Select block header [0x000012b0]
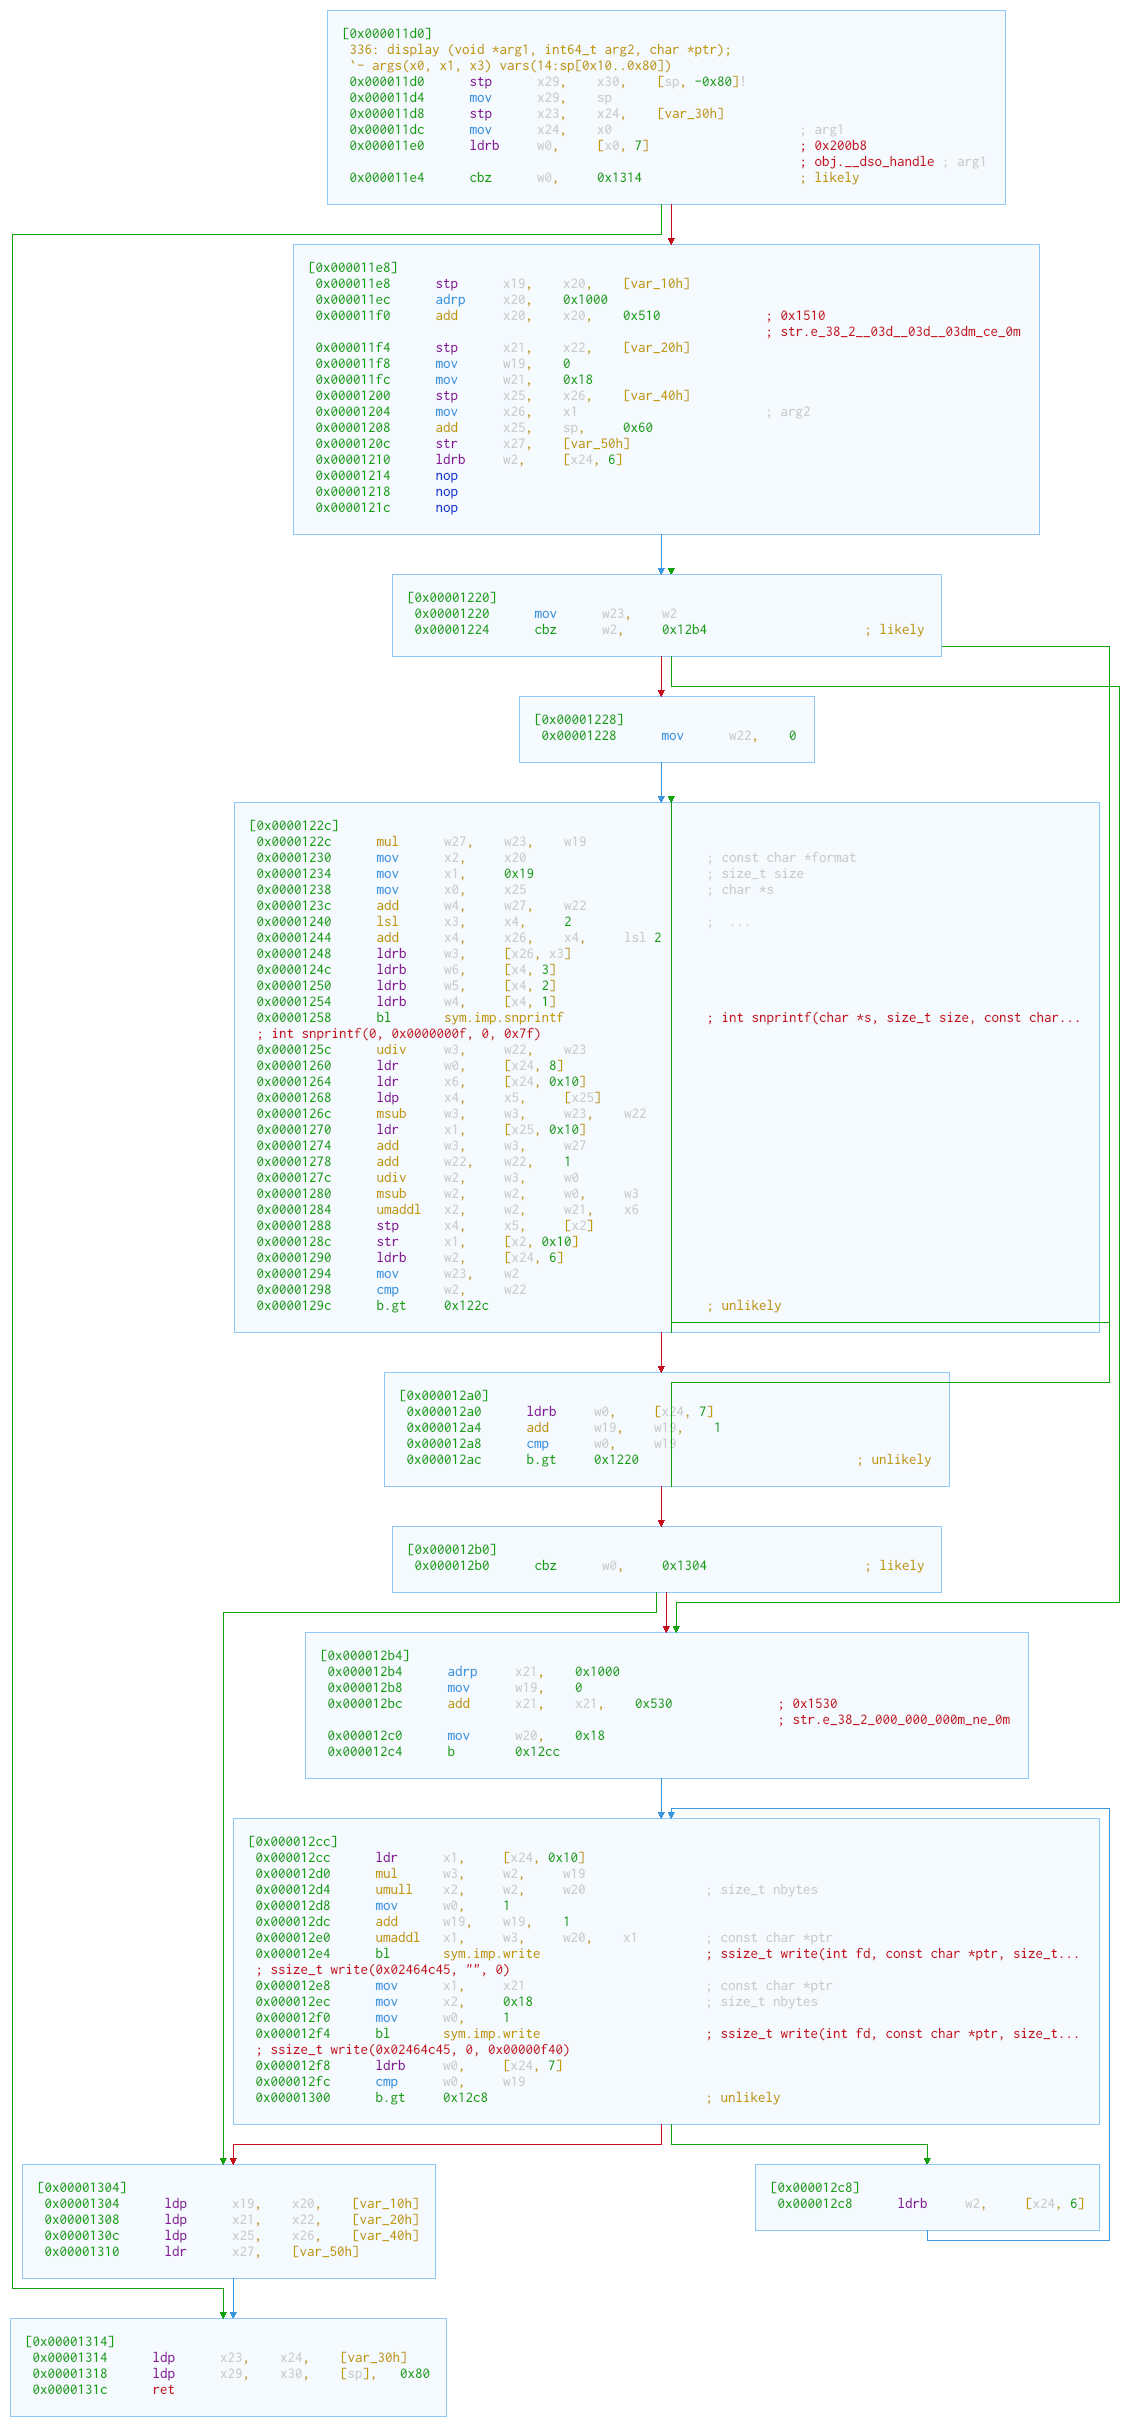The image size is (1129, 2426). point(452,1549)
